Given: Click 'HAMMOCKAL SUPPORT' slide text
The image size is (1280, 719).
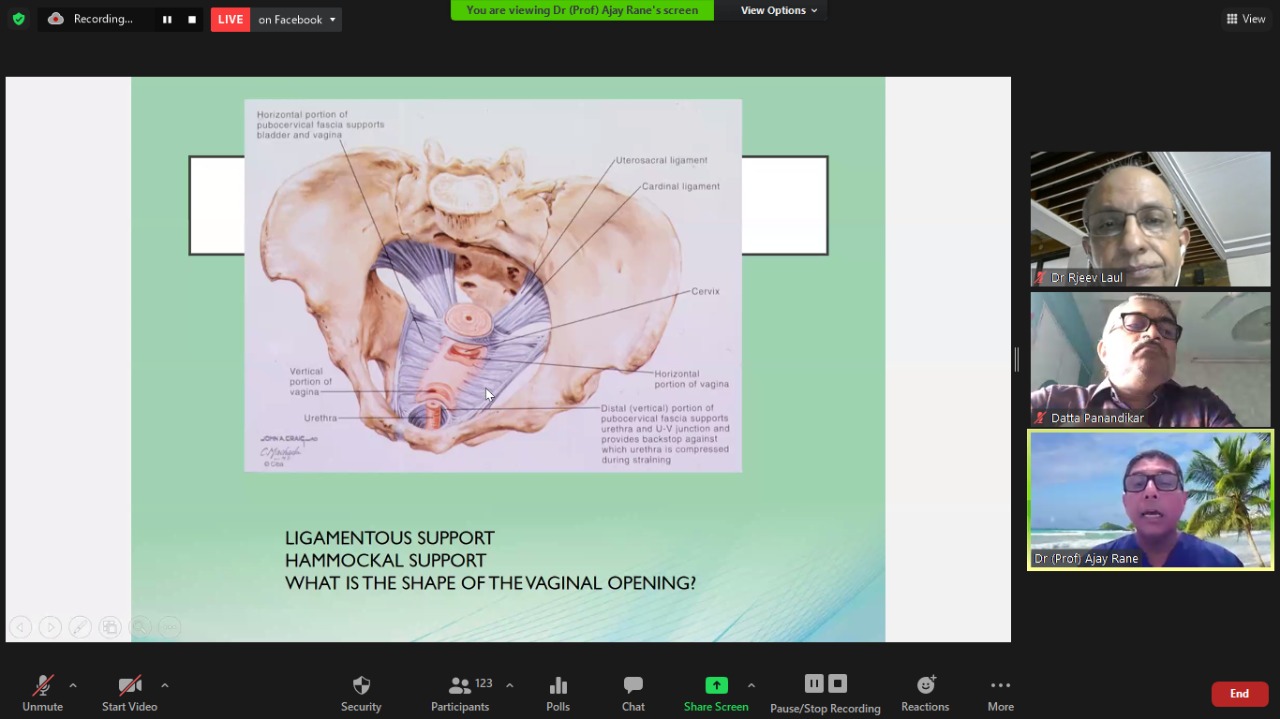Looking at the screenshot, I should 386,560.
